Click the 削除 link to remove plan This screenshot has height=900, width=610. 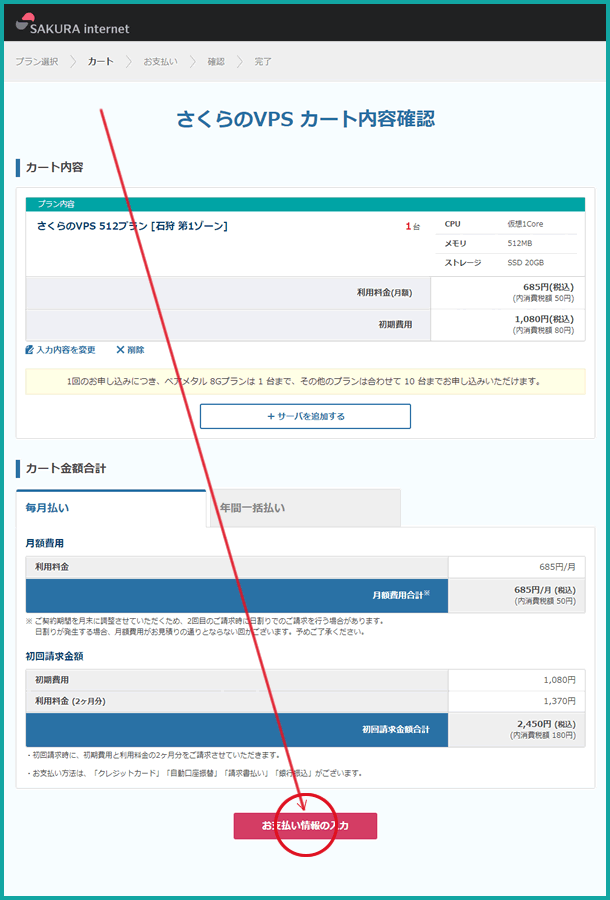(x=136, y=350)
